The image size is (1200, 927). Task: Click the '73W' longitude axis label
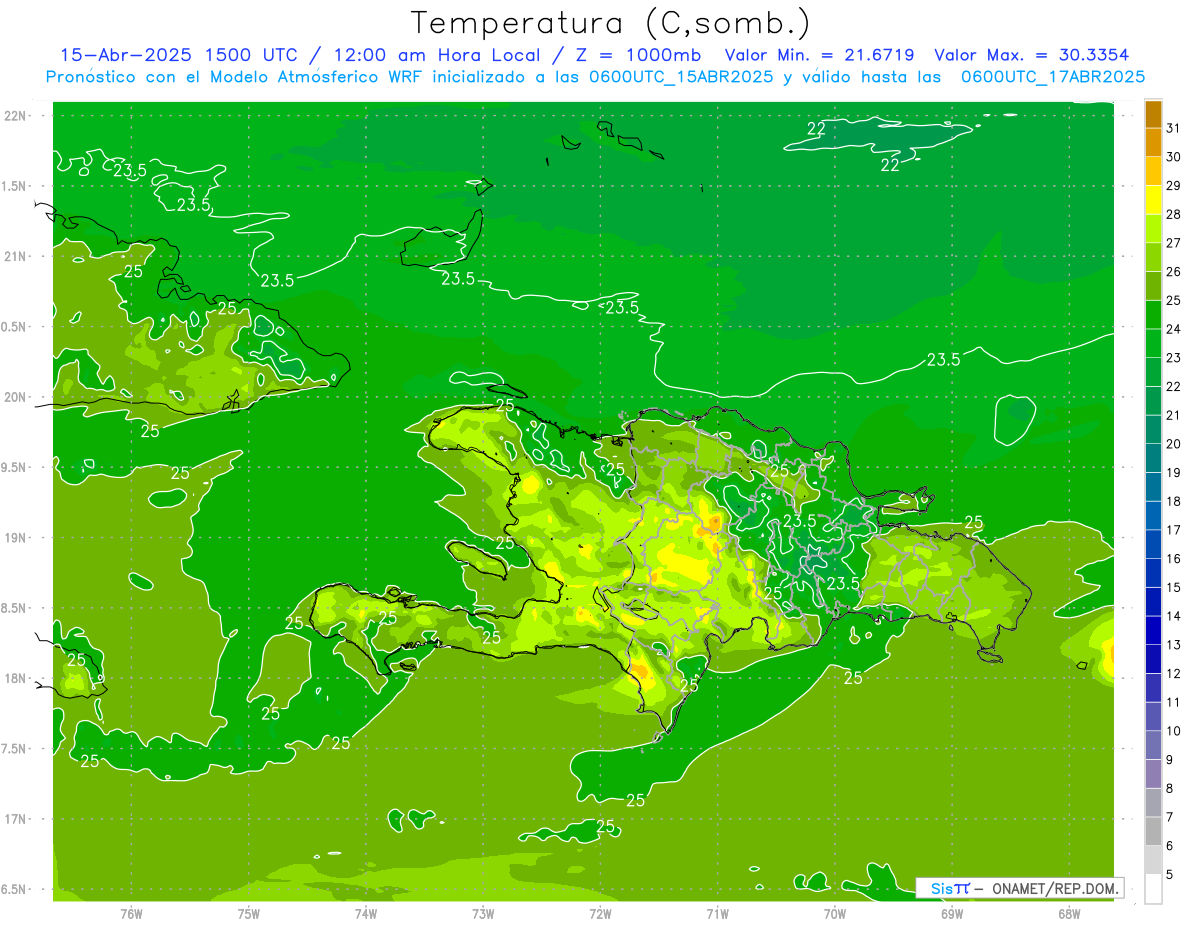tap(483, 913)
